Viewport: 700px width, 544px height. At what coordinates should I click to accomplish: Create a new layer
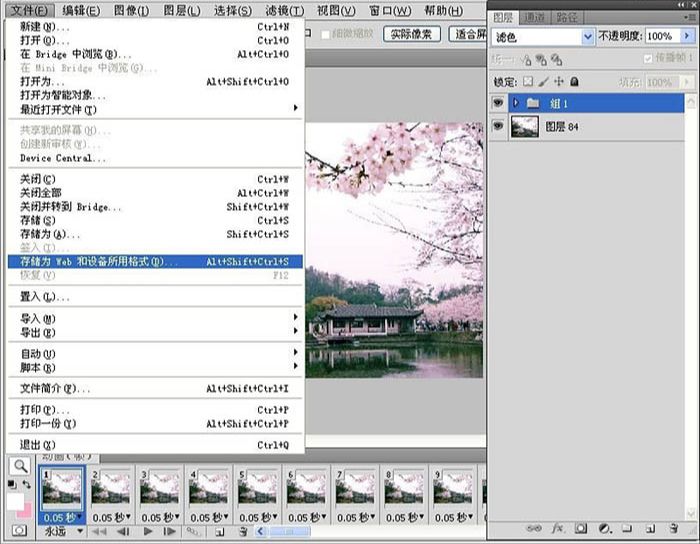coord(650,528)
